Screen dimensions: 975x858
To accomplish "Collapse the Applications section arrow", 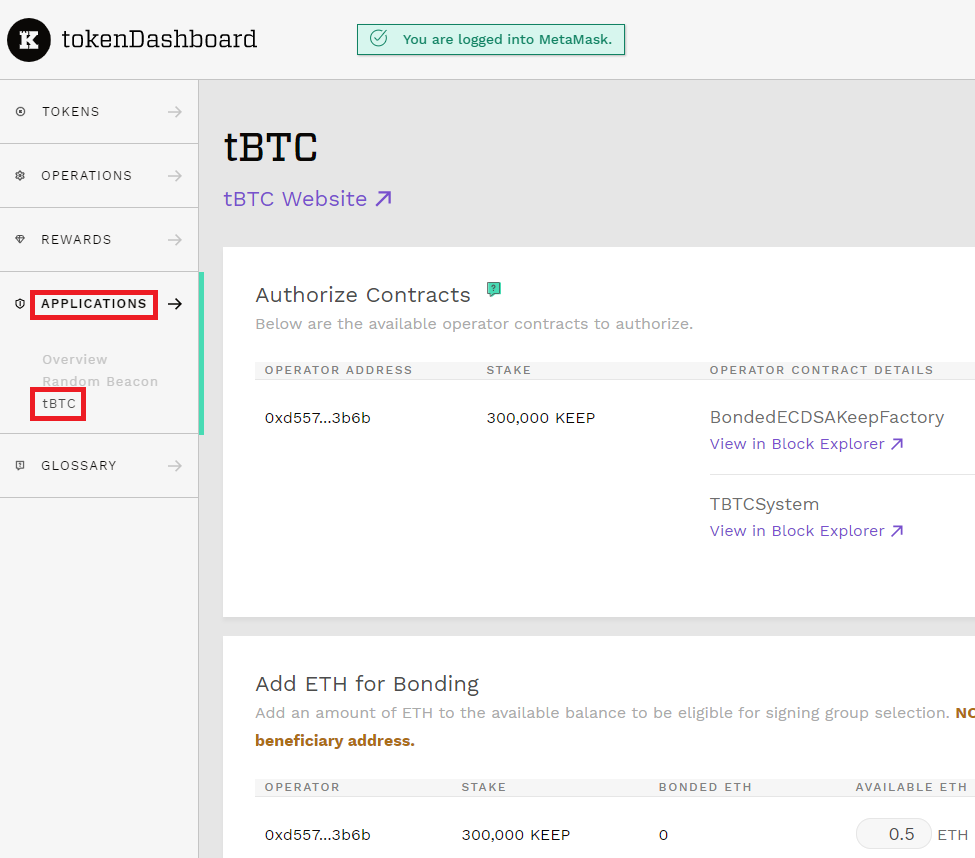I will coord(175,304).
